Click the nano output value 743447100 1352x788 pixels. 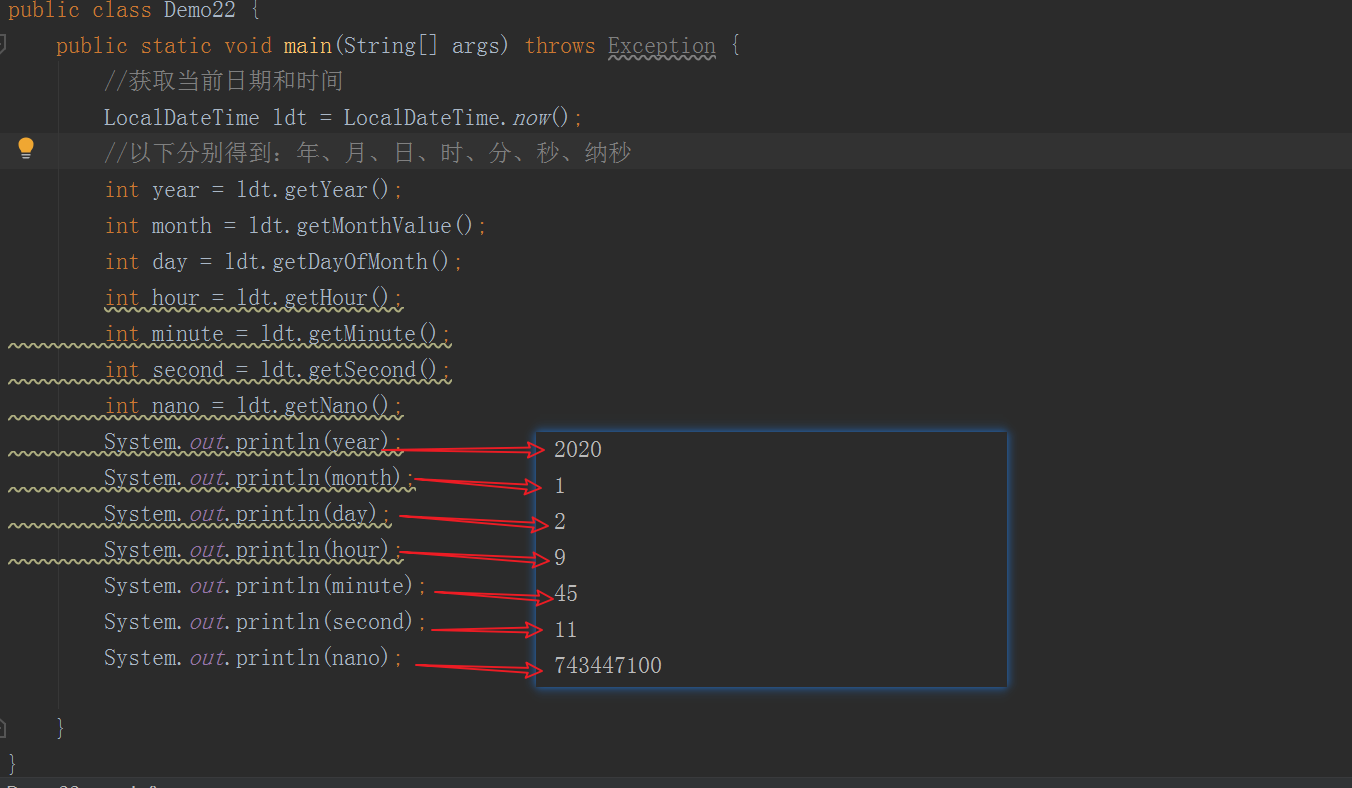pyautogui.click(x=608, y=664)
